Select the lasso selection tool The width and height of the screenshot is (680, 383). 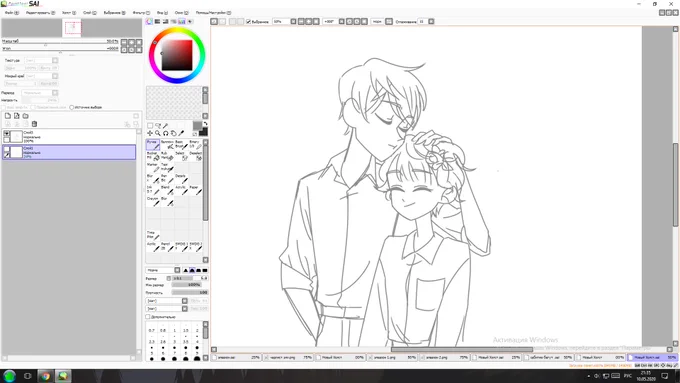158,125
